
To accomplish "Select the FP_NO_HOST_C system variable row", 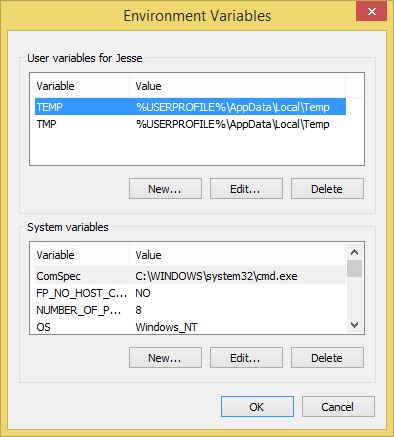I will [x=190, y=293].
